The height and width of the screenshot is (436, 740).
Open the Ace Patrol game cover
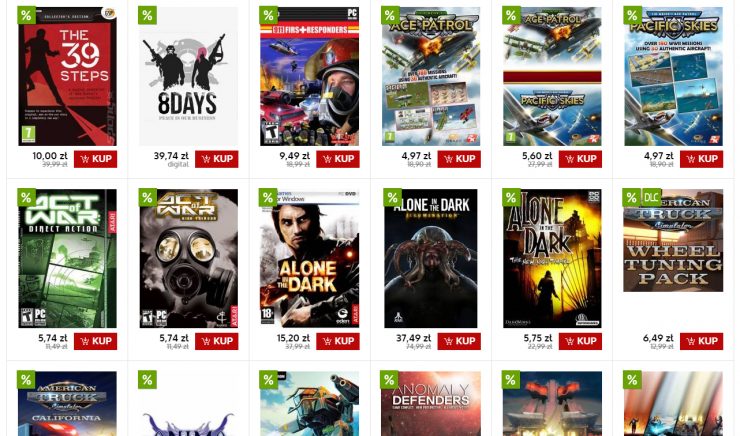coord(431,76)
